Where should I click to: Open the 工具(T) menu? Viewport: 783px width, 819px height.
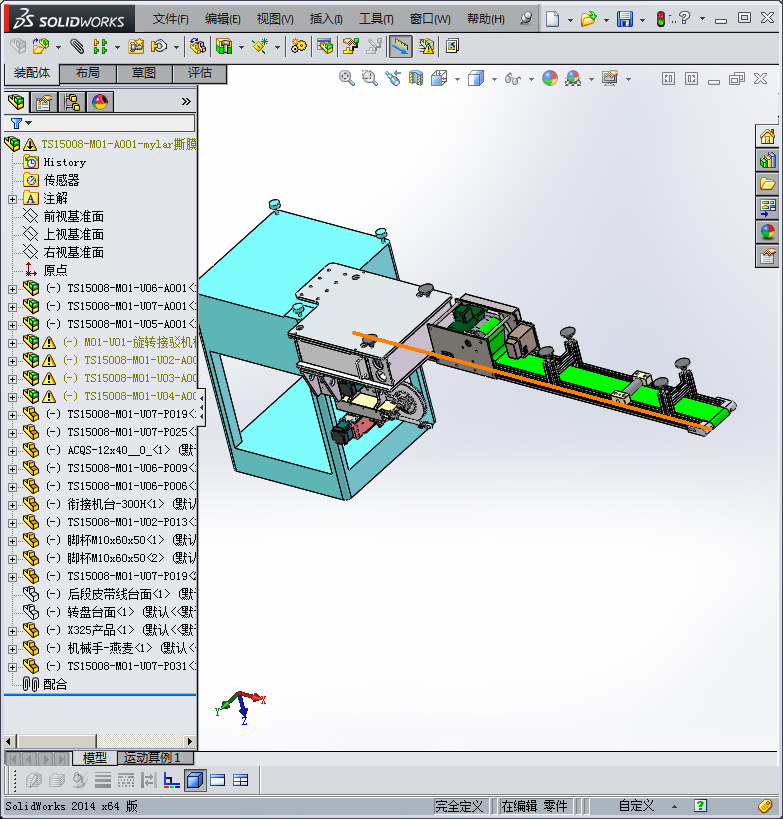[376, 19]
